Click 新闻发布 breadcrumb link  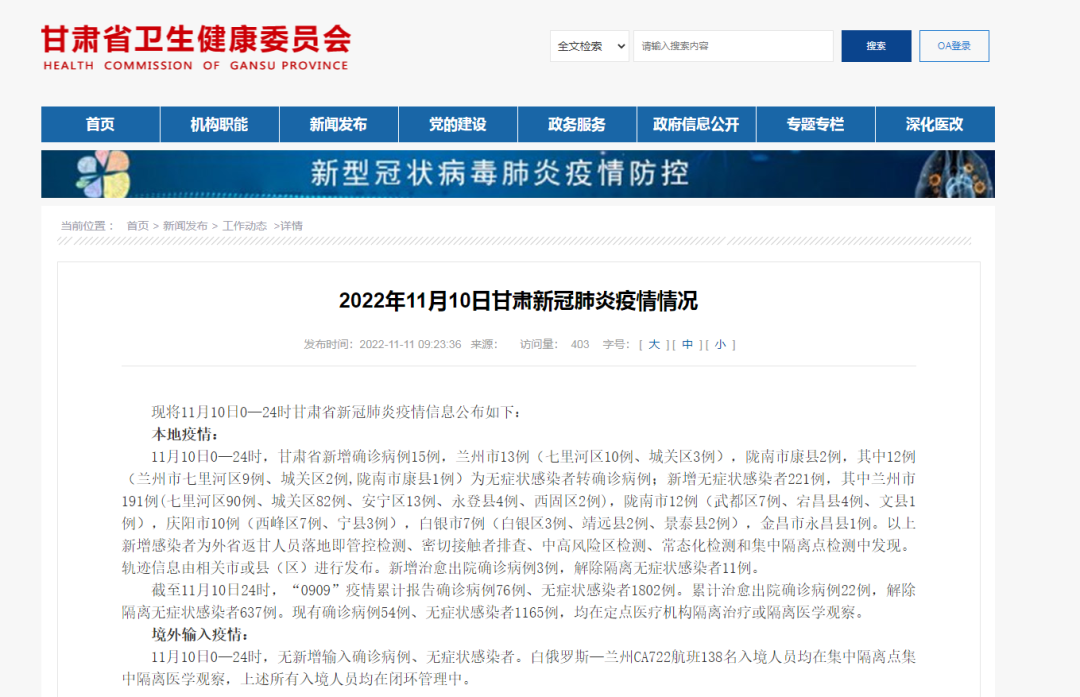pyautogui.click(x=185, y=226)
